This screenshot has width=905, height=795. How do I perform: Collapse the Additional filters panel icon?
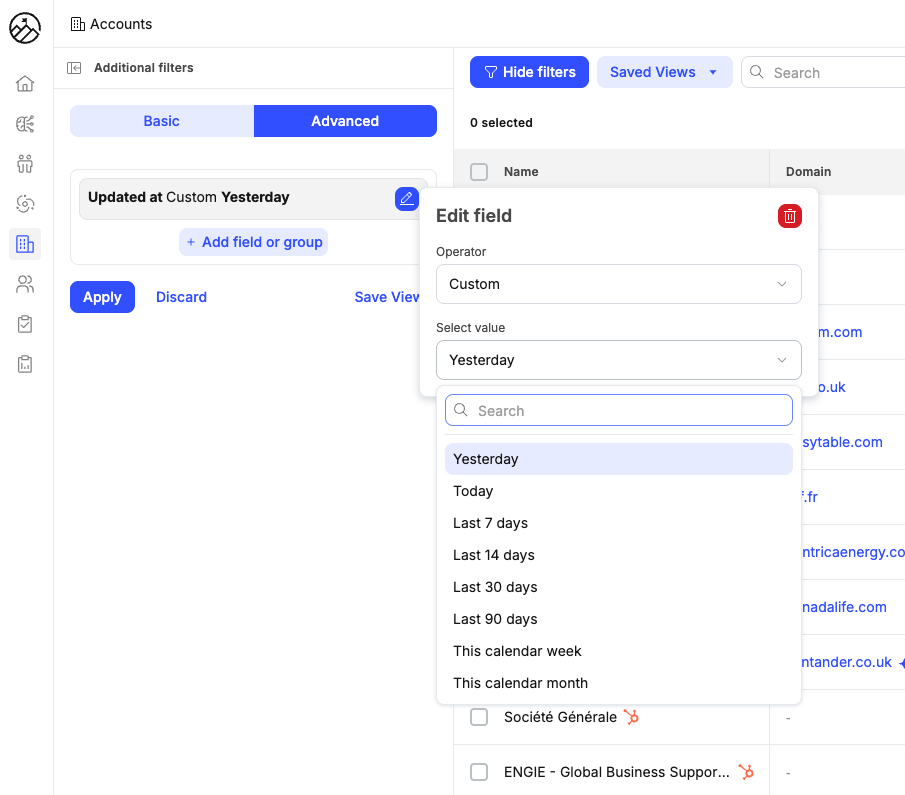(x=74, y=68)
